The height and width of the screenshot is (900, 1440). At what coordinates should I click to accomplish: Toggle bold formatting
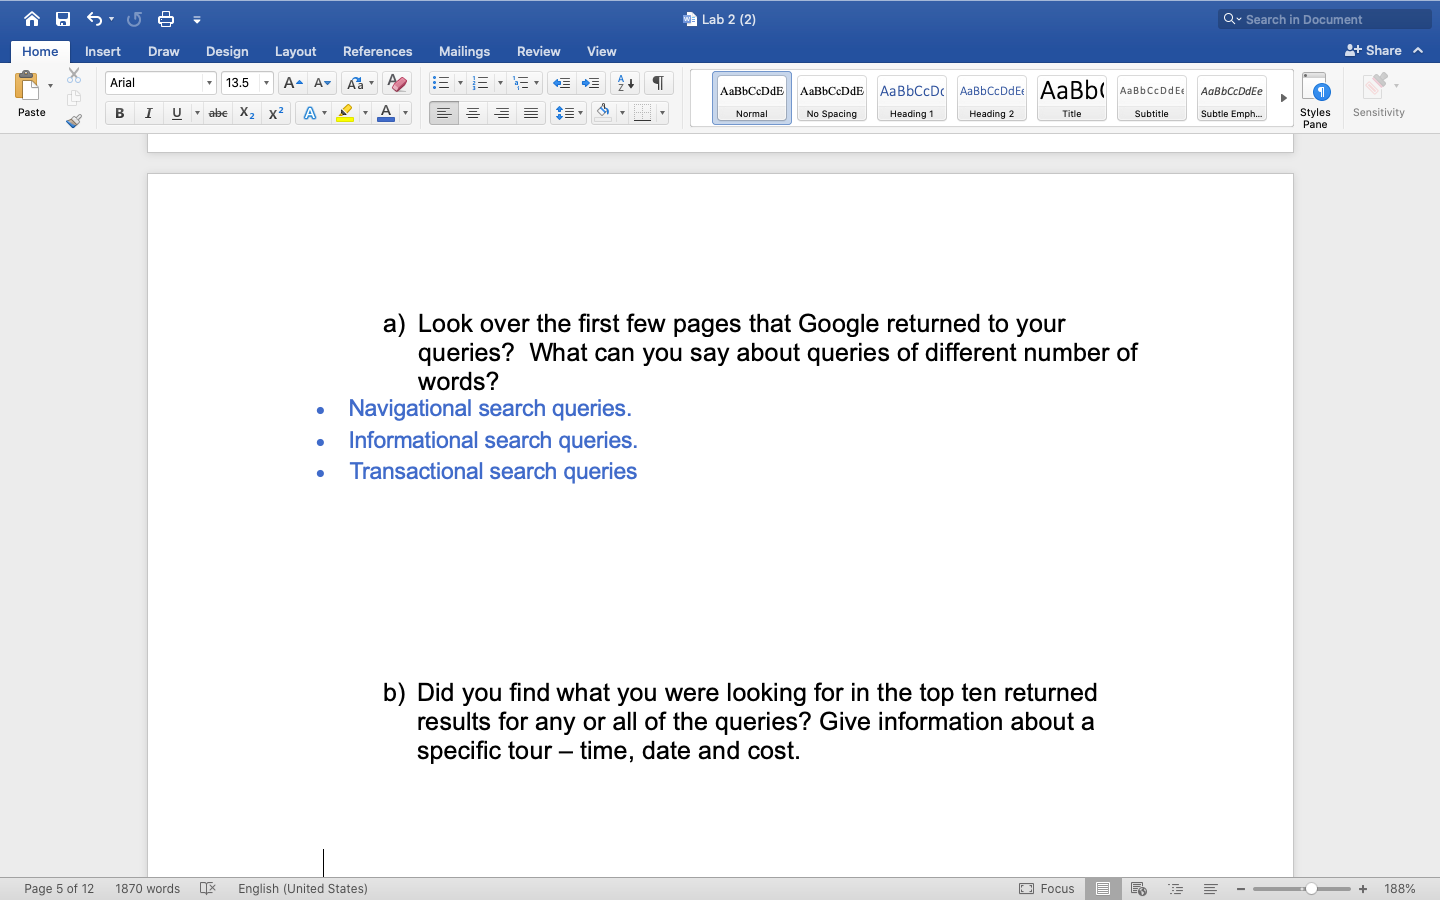coord(119,113)
